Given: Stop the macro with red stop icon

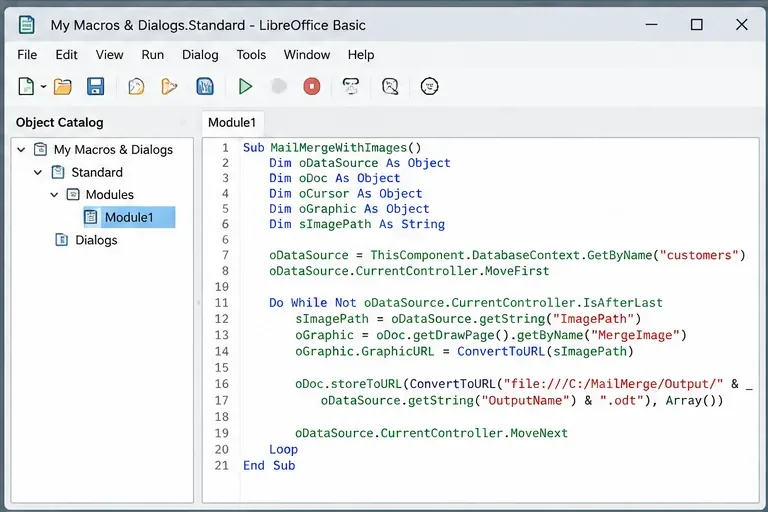Looking at the screenshot, I should click(x=312, y=87).
